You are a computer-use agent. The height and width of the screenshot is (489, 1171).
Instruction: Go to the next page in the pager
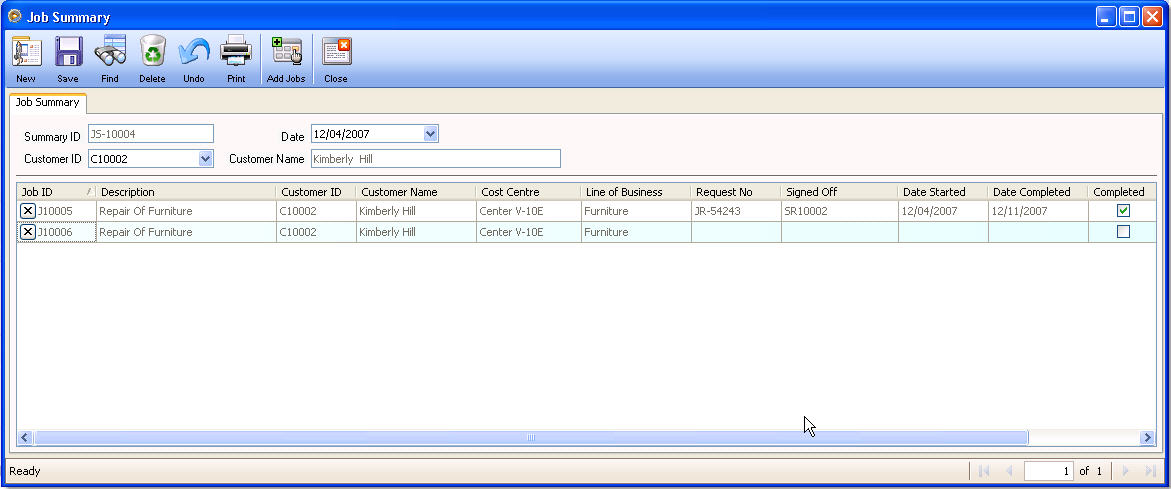1126,471
